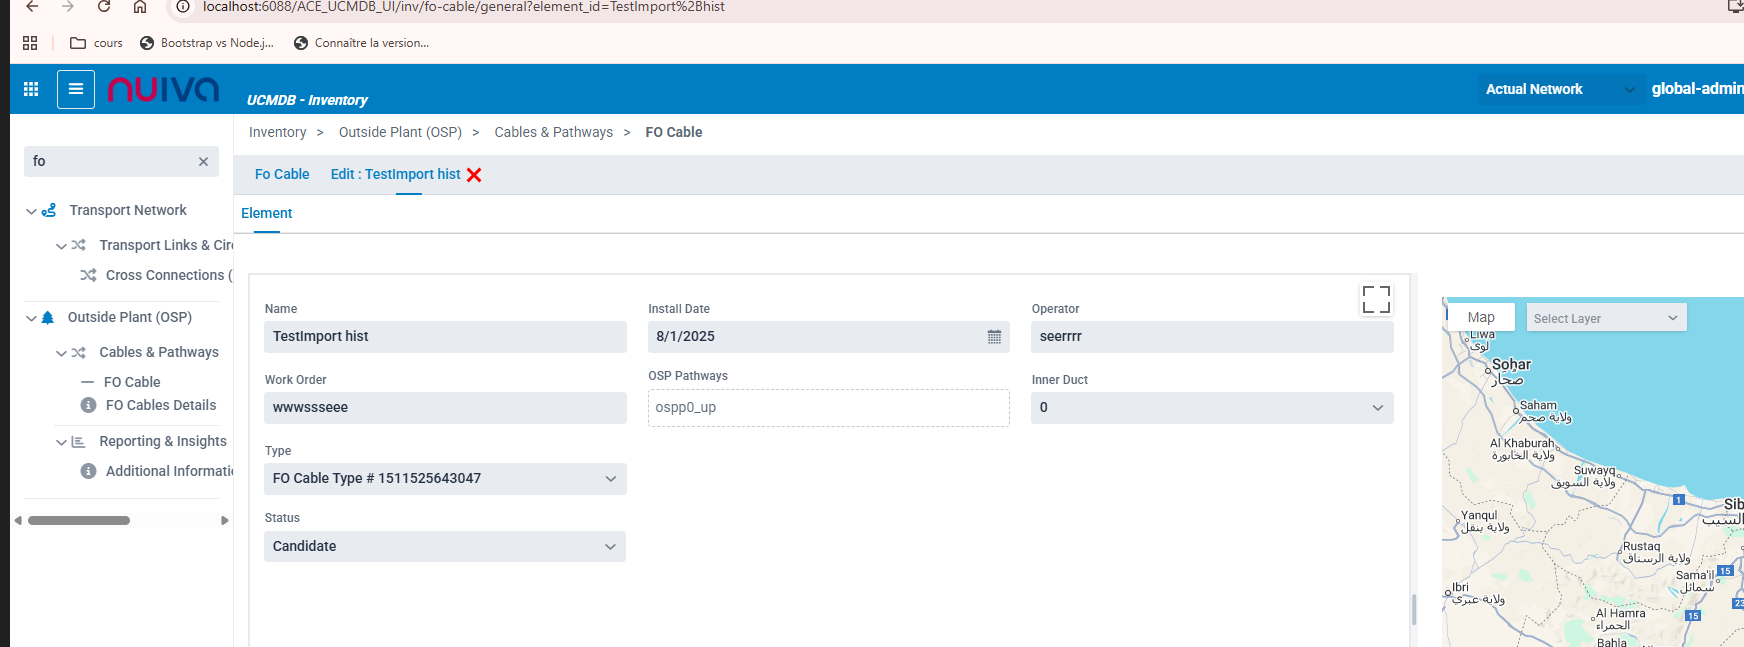Image resolution: width=1744 pixels, height=647 pixels.
Task: Open FO Cables Details in sidebar
Action: pos(160,405)
